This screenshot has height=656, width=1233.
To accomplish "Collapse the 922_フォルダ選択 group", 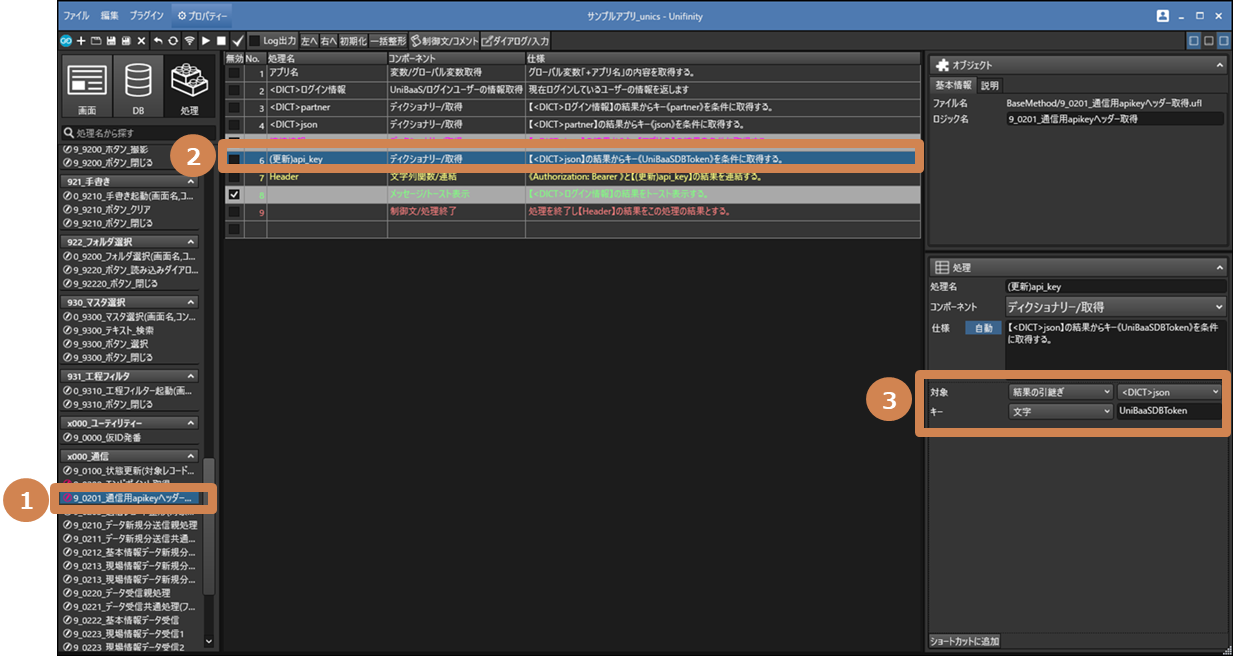I will tap(191, 242).
